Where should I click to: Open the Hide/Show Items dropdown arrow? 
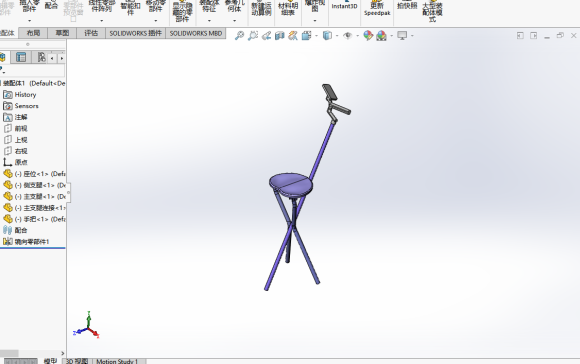click(357, 36)
